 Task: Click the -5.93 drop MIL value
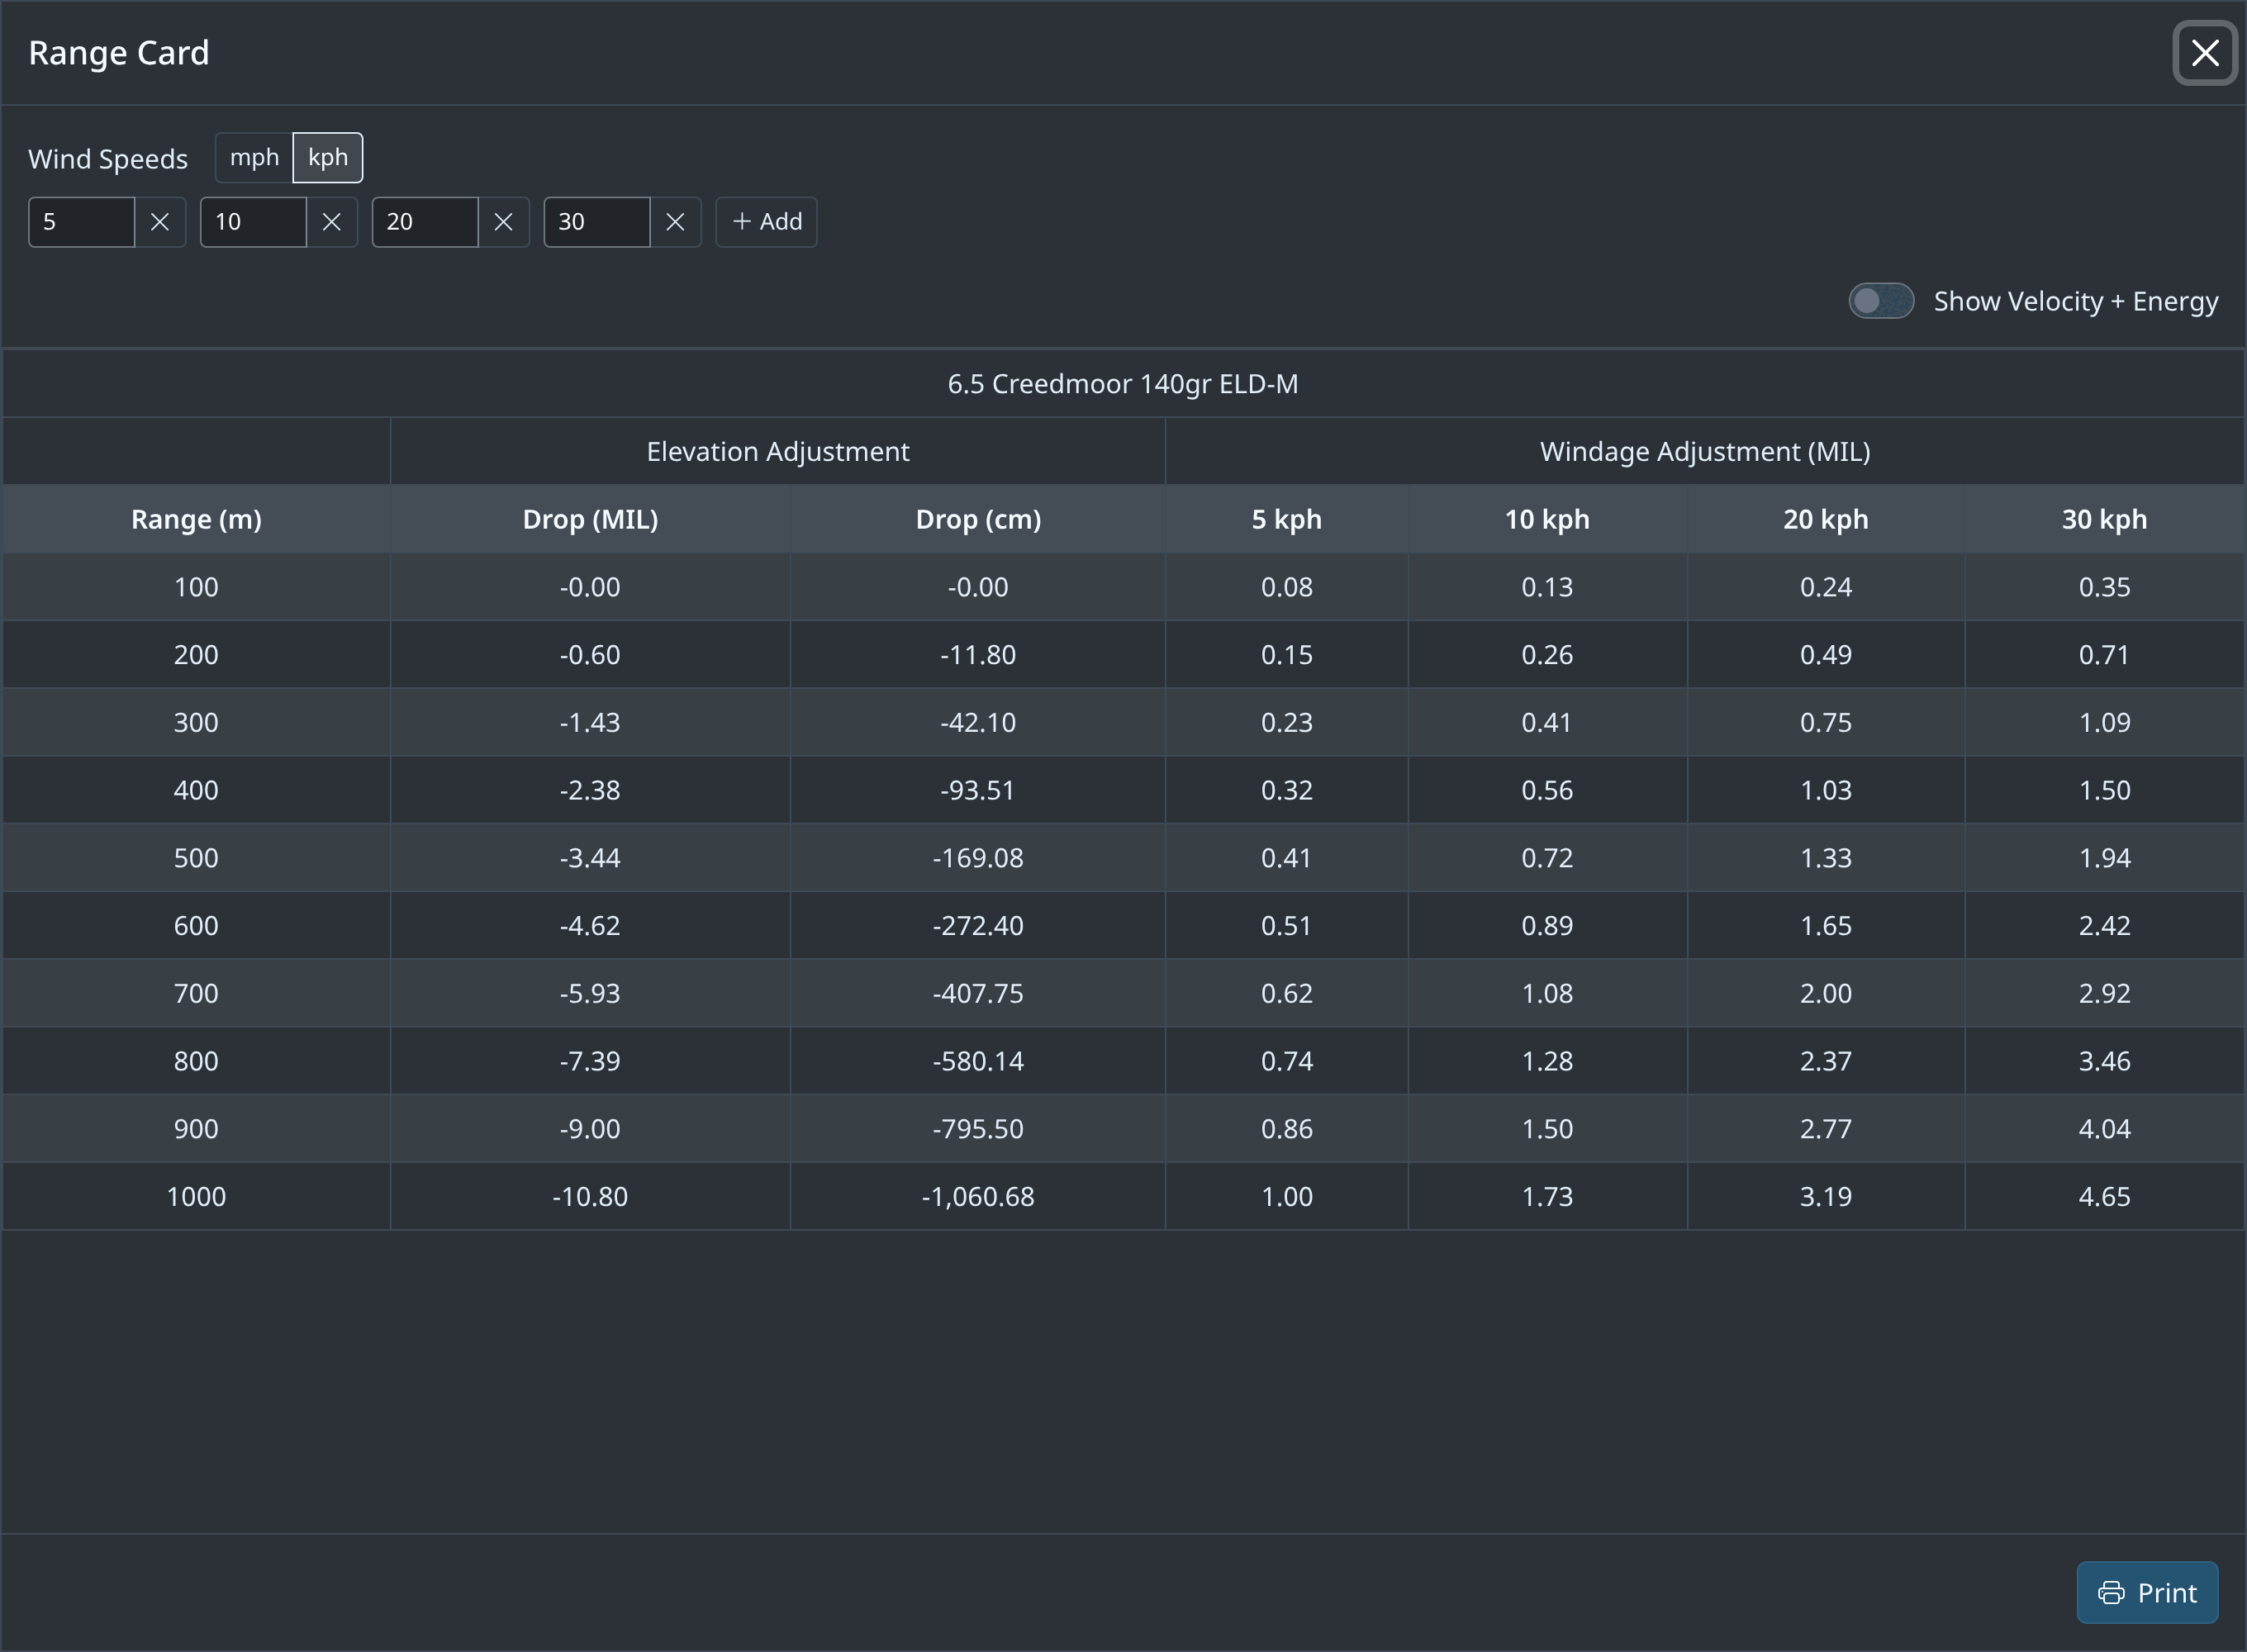point(590,993)
